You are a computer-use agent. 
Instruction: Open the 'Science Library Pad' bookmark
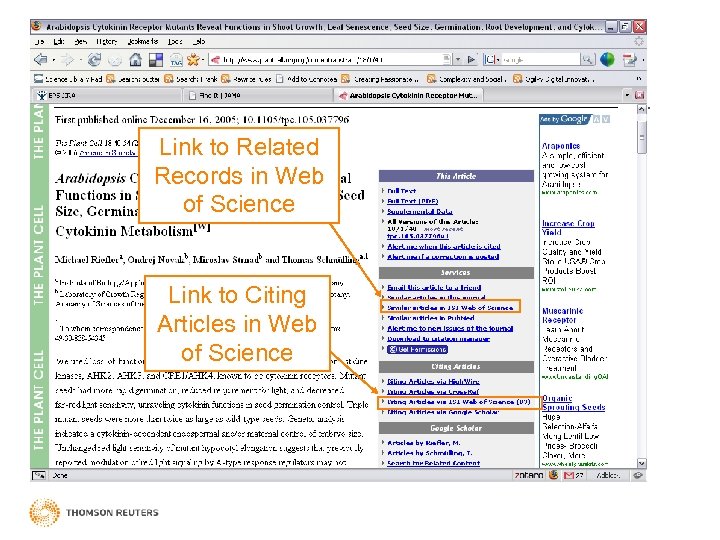pyautogui.click(x=68, y=79)
